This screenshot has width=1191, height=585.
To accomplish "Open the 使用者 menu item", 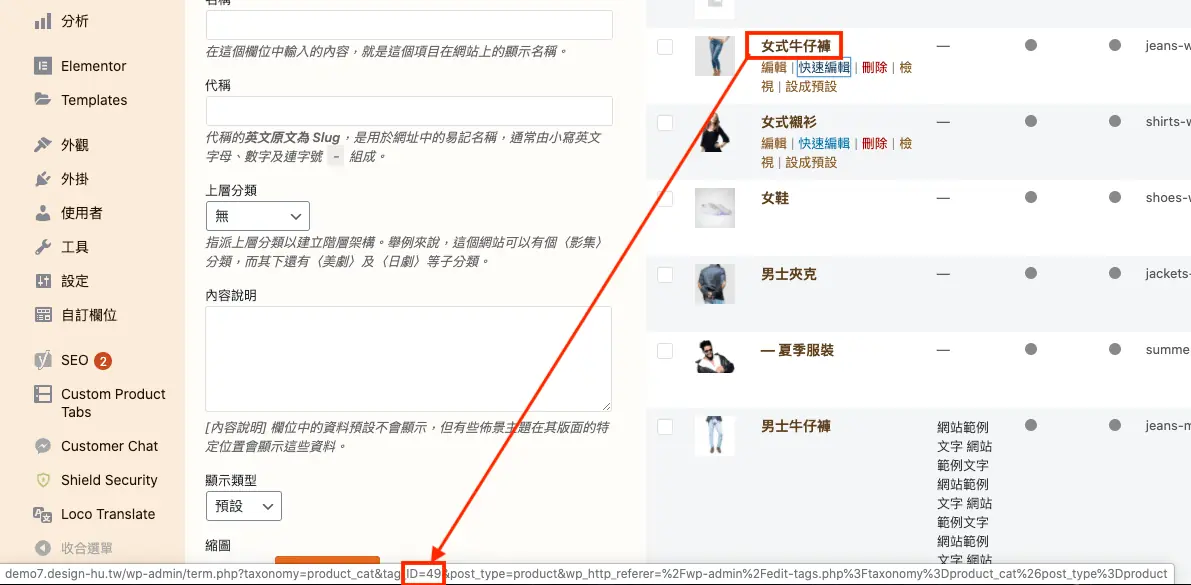I will coord(82,213).
